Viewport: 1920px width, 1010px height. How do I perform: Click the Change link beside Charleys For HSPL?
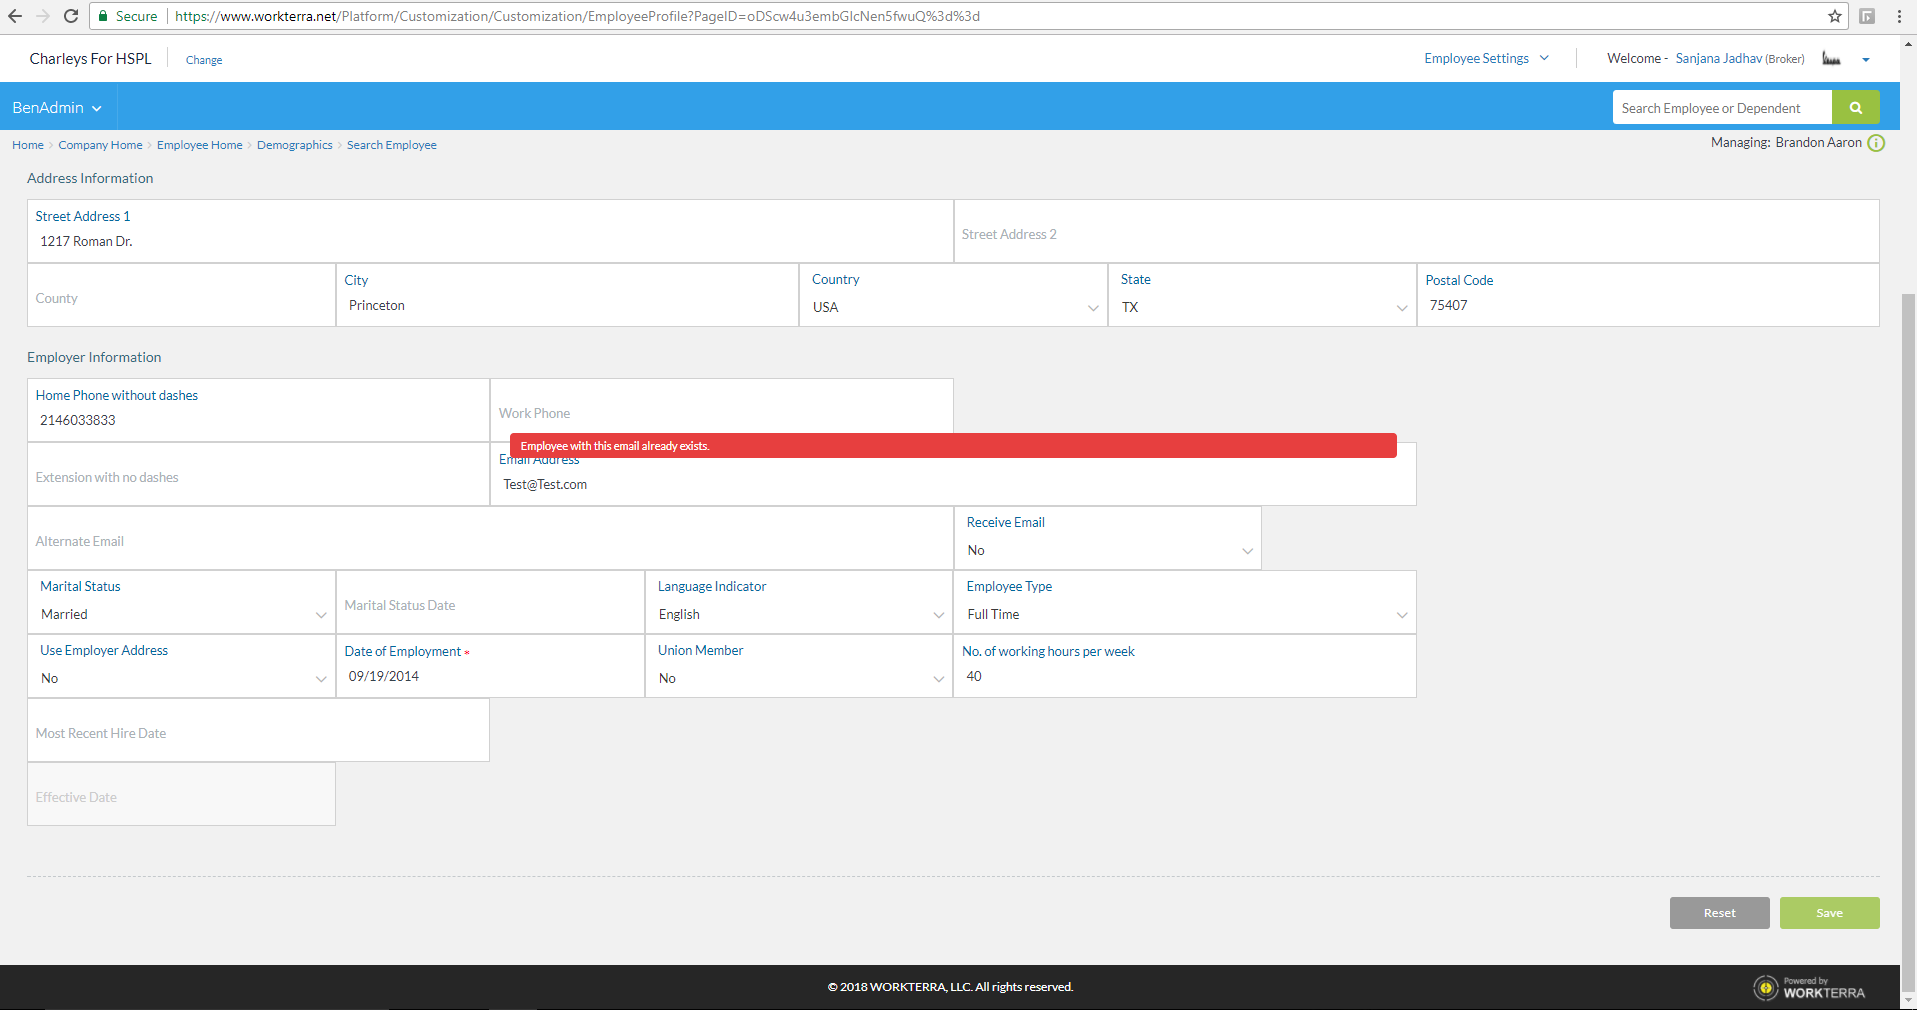tap(203, 60)
